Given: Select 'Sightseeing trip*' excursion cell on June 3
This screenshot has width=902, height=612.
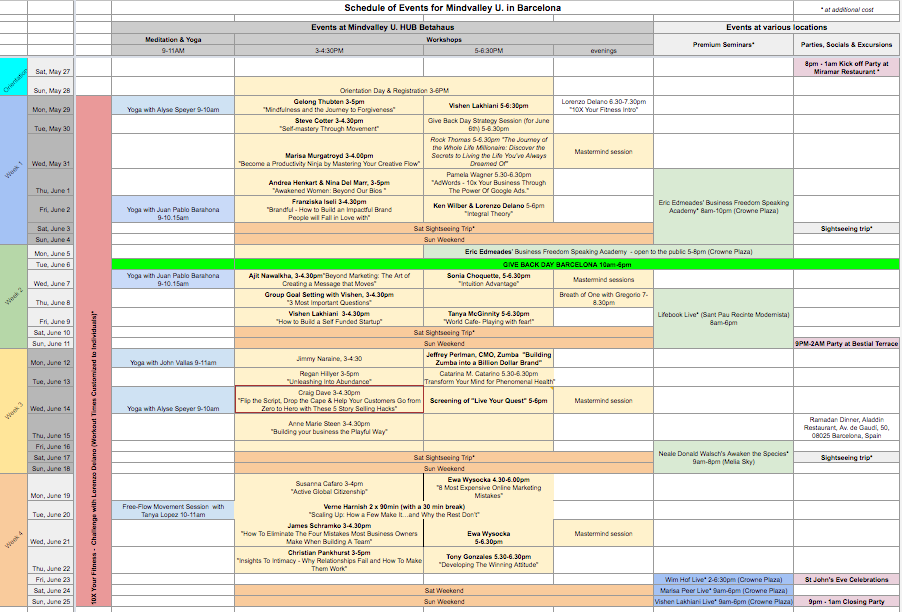Looking at the screenshot, I should tap(847, 228).
